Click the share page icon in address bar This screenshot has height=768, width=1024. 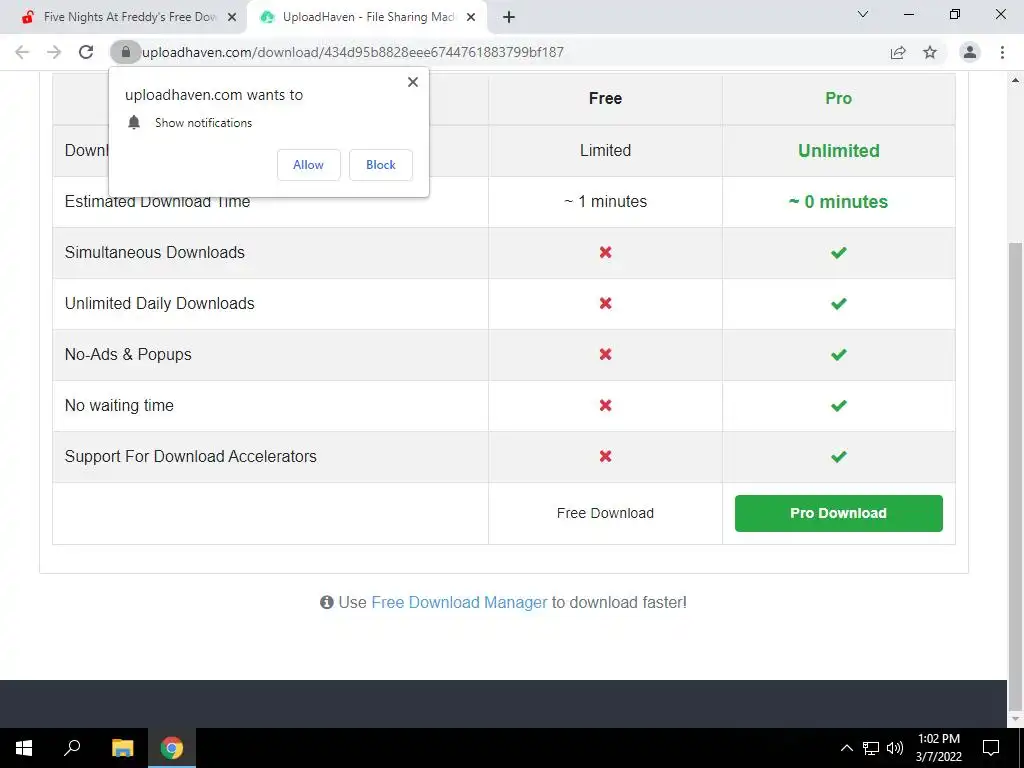point(899,52)
